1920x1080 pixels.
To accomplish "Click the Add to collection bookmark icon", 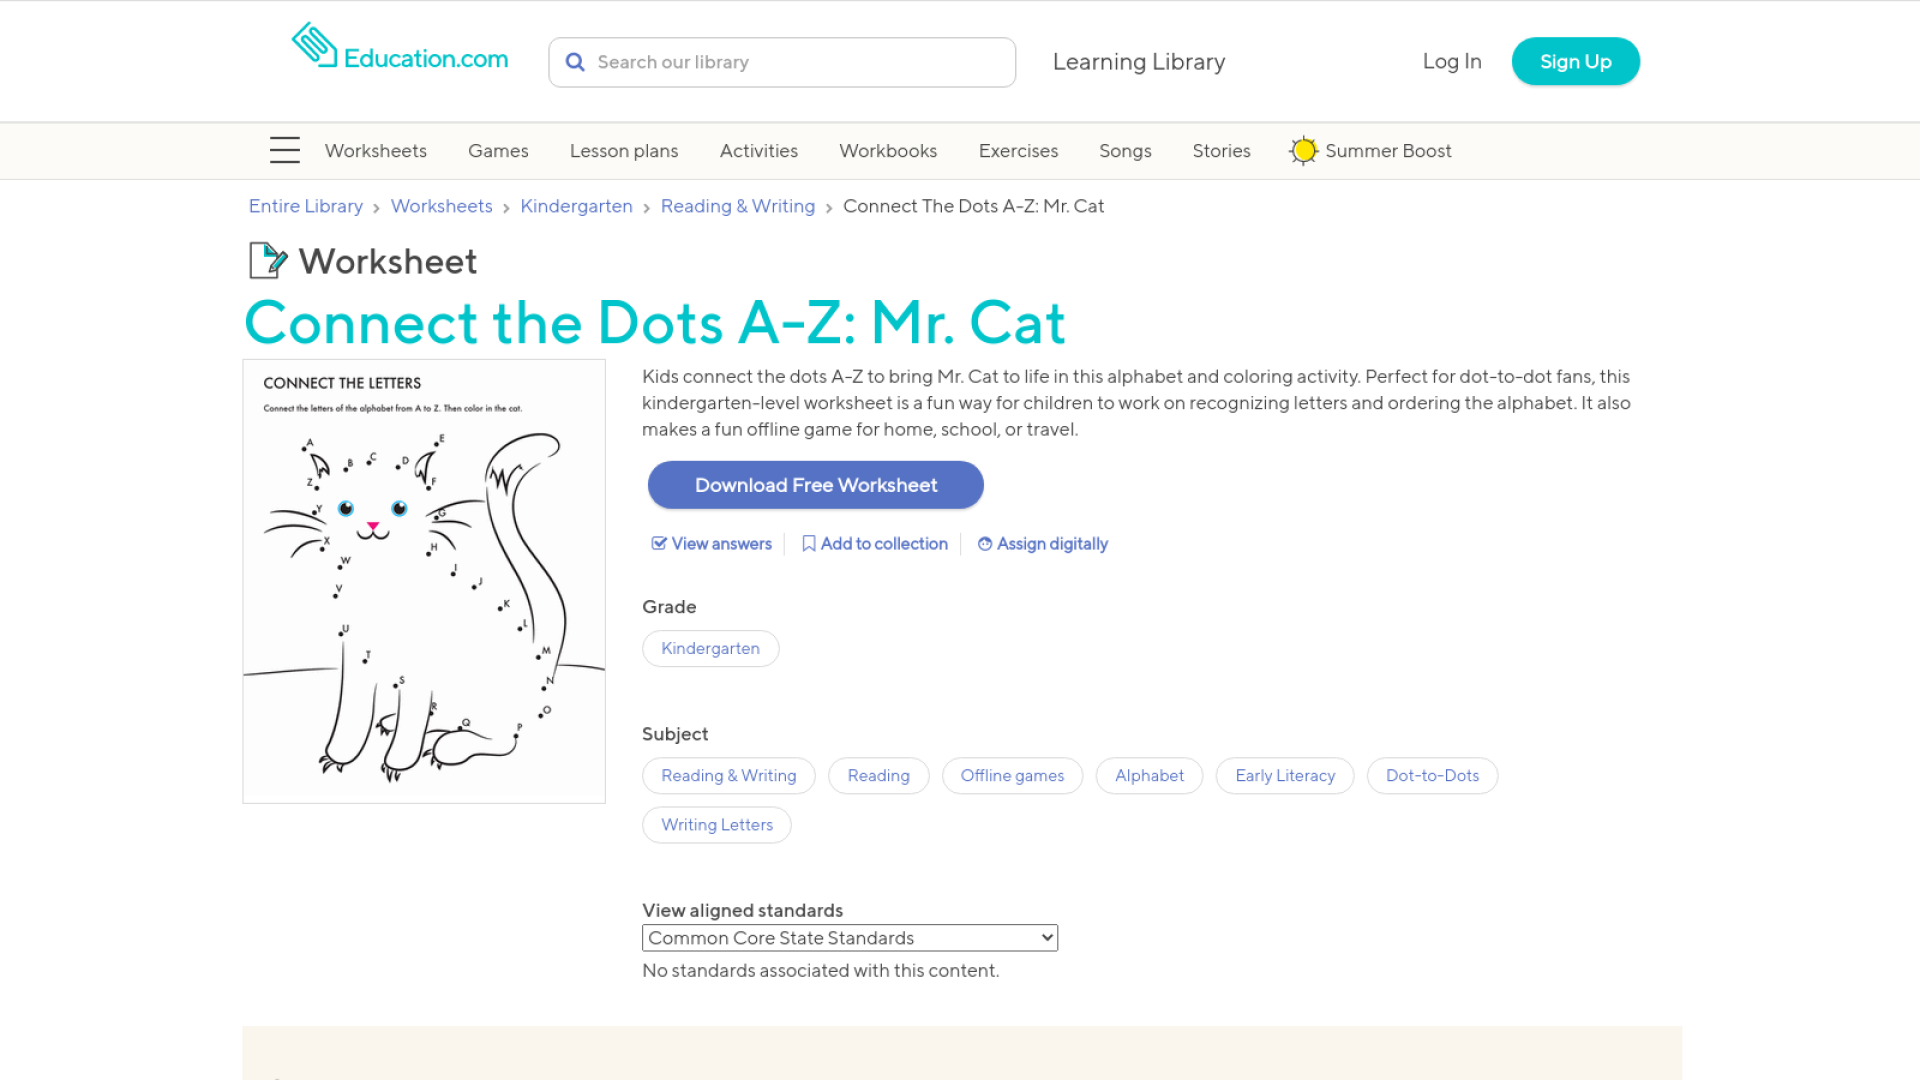I will (x=809, y=544).
